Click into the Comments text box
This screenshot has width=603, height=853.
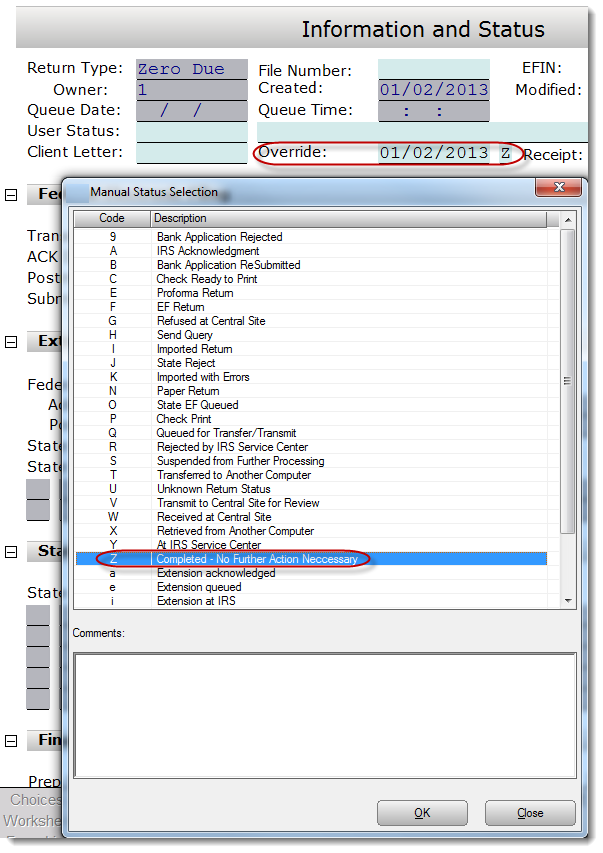point(325,716)
